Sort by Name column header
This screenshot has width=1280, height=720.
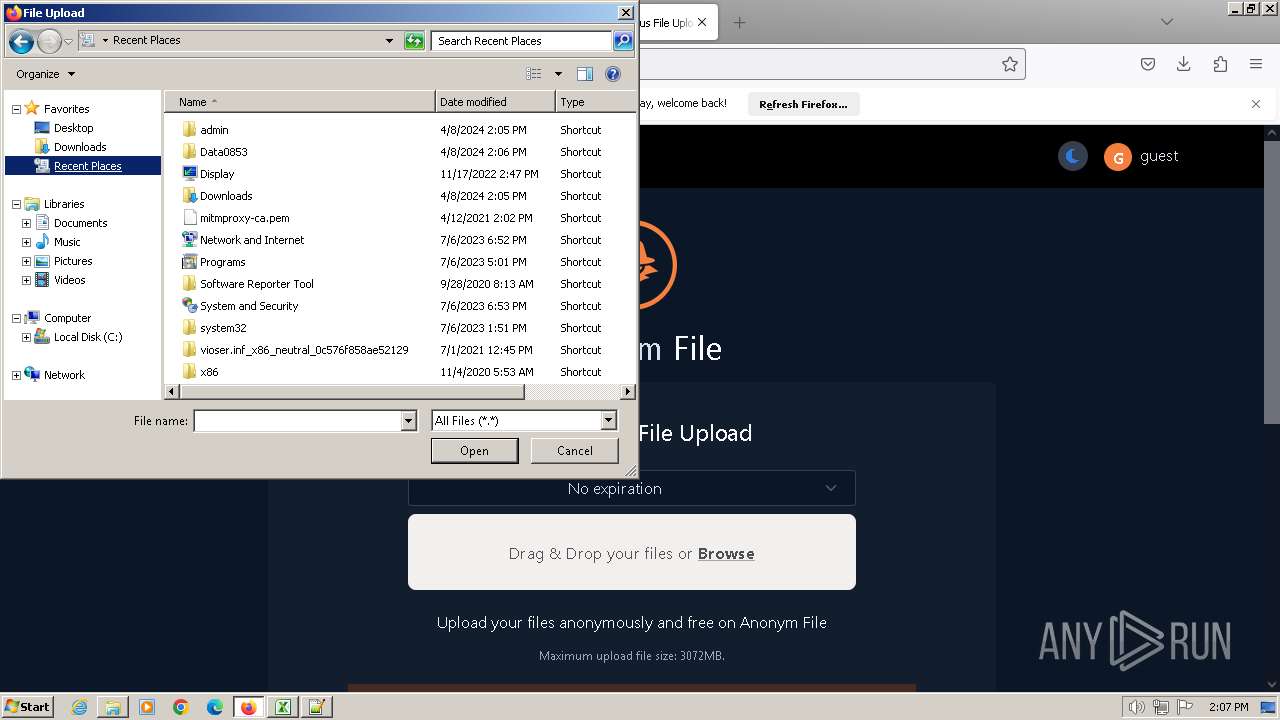(299, 102)
